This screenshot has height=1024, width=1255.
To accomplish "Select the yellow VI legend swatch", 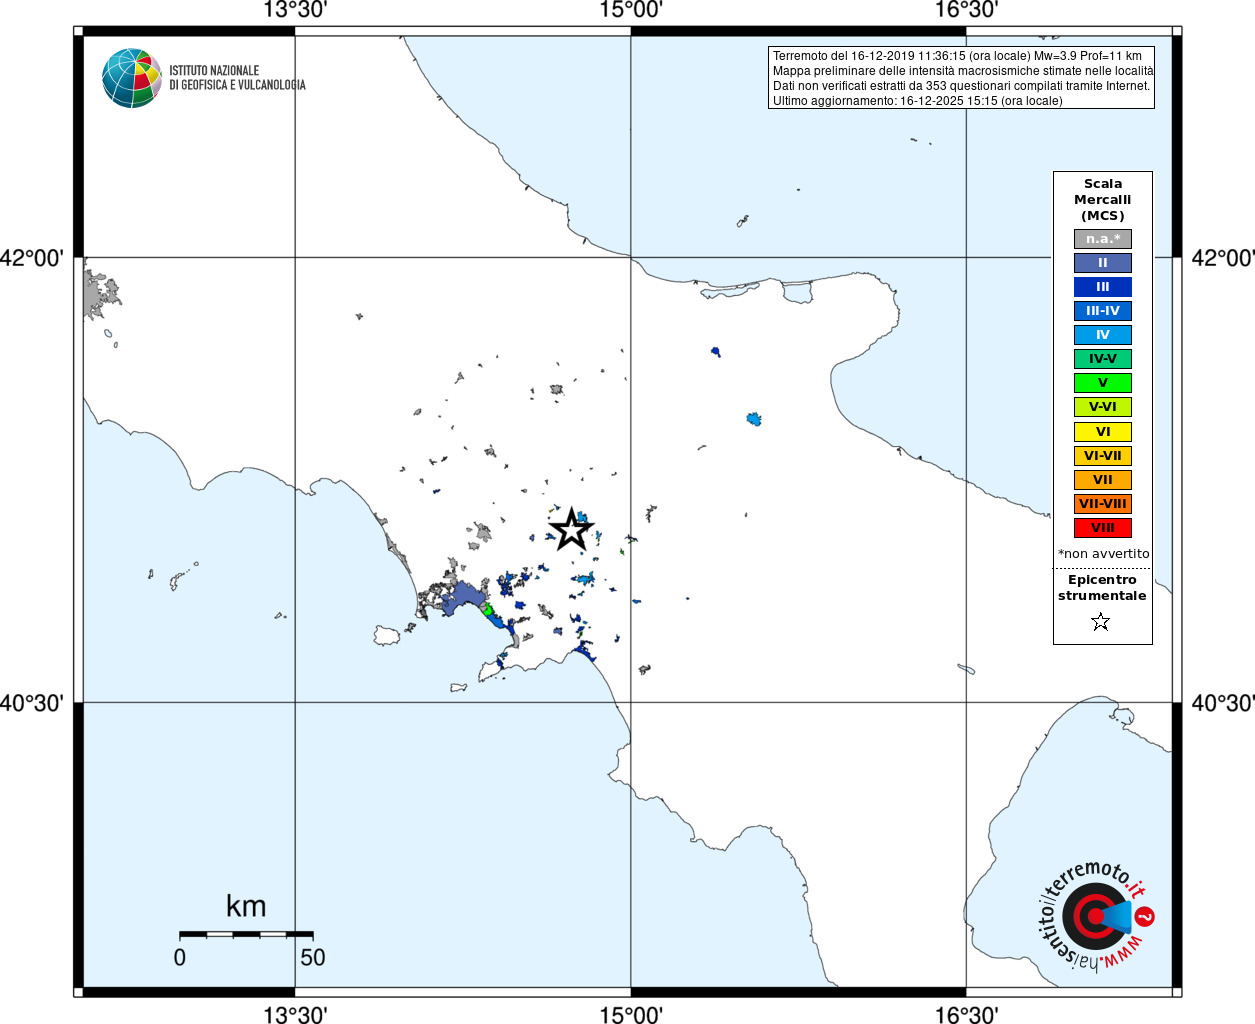I will point(1102,432).
